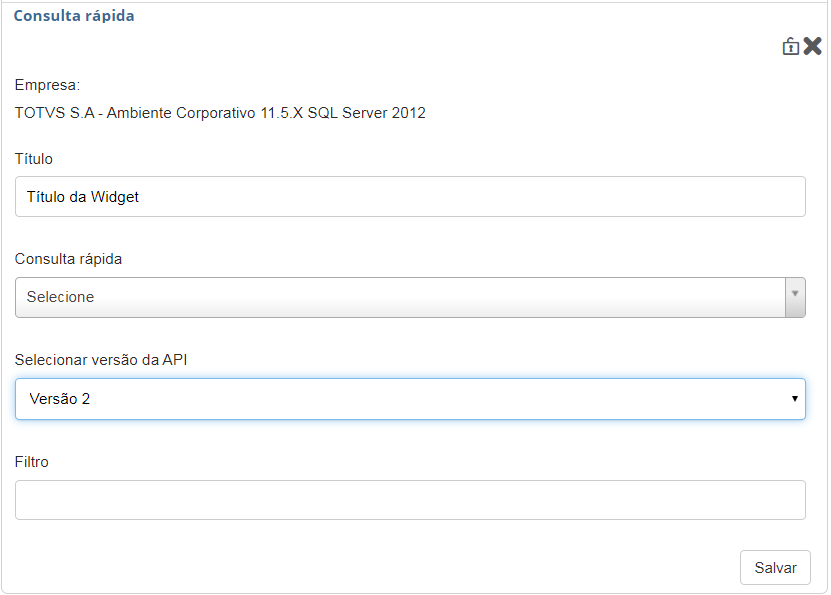The image size is (832, 595).
Task: Click the Selecione placeholder text
Action: click(60, 297)
